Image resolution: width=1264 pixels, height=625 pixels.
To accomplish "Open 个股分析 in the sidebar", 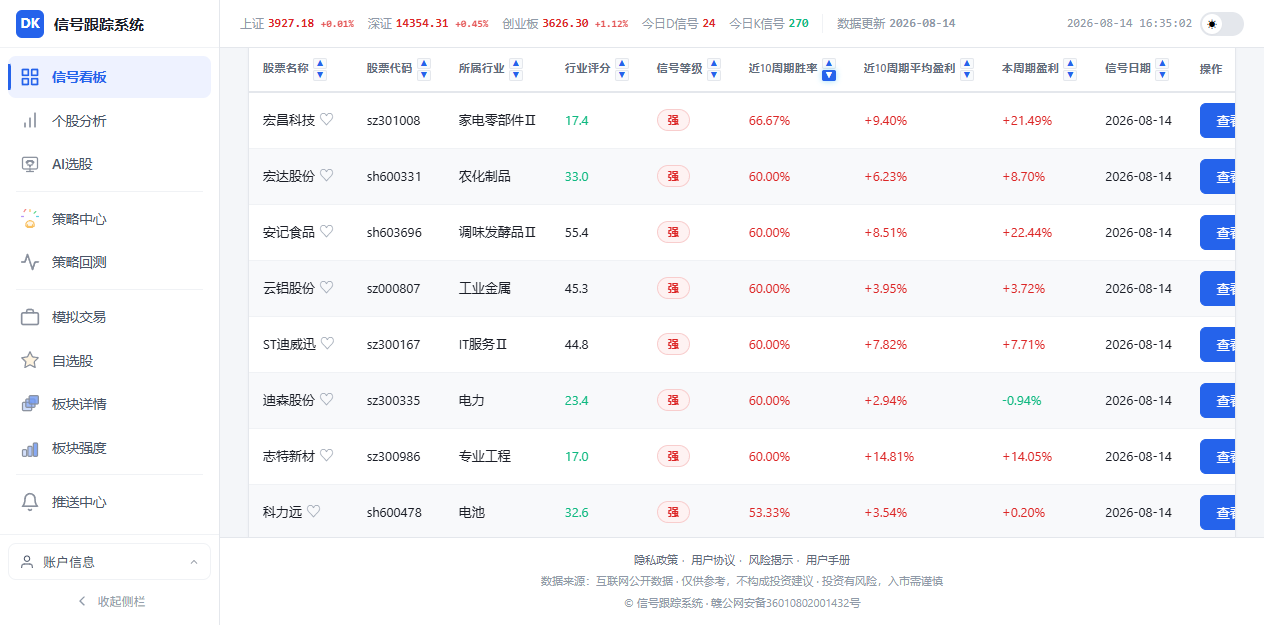I will coord(110,121).
